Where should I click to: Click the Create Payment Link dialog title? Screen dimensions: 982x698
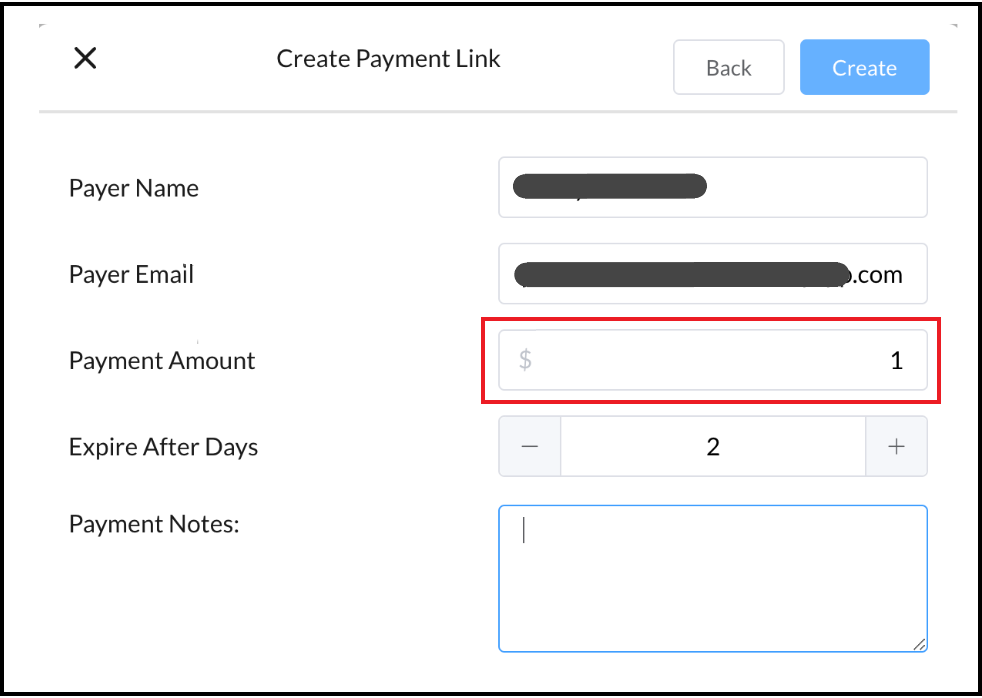388,58
